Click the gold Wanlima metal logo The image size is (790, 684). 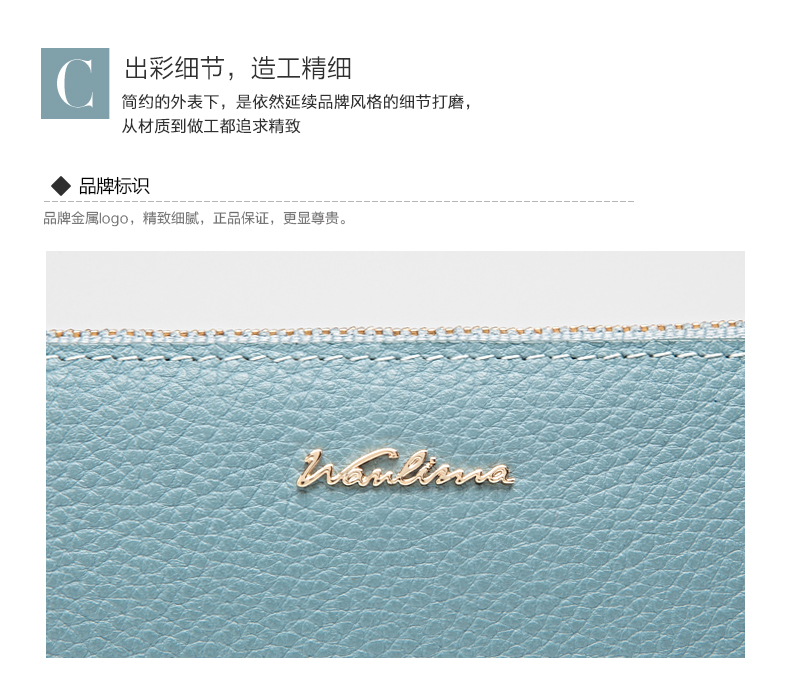point(405,469)
